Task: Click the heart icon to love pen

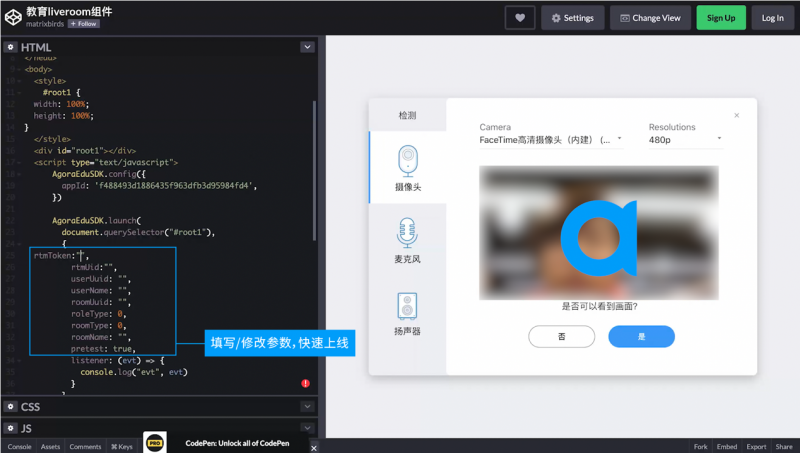Action: click(519, 17)
